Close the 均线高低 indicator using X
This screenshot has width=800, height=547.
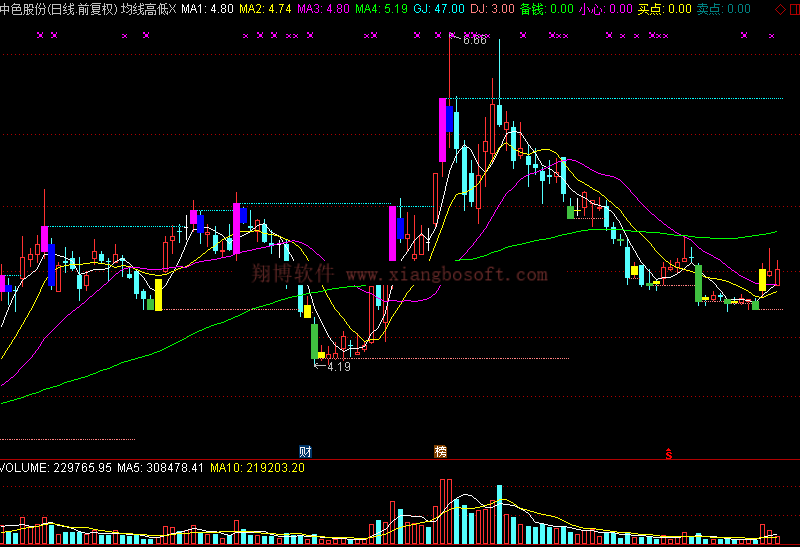coord(172,9)
